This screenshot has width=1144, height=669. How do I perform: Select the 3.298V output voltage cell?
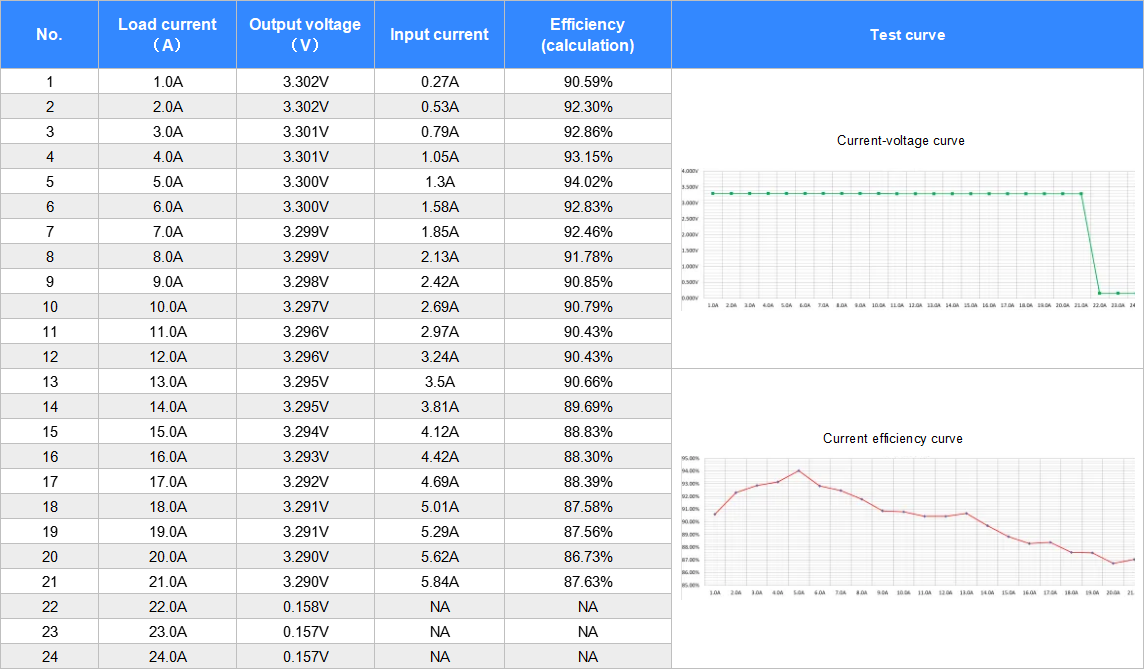pyautogui.click(x=305, y=282)
